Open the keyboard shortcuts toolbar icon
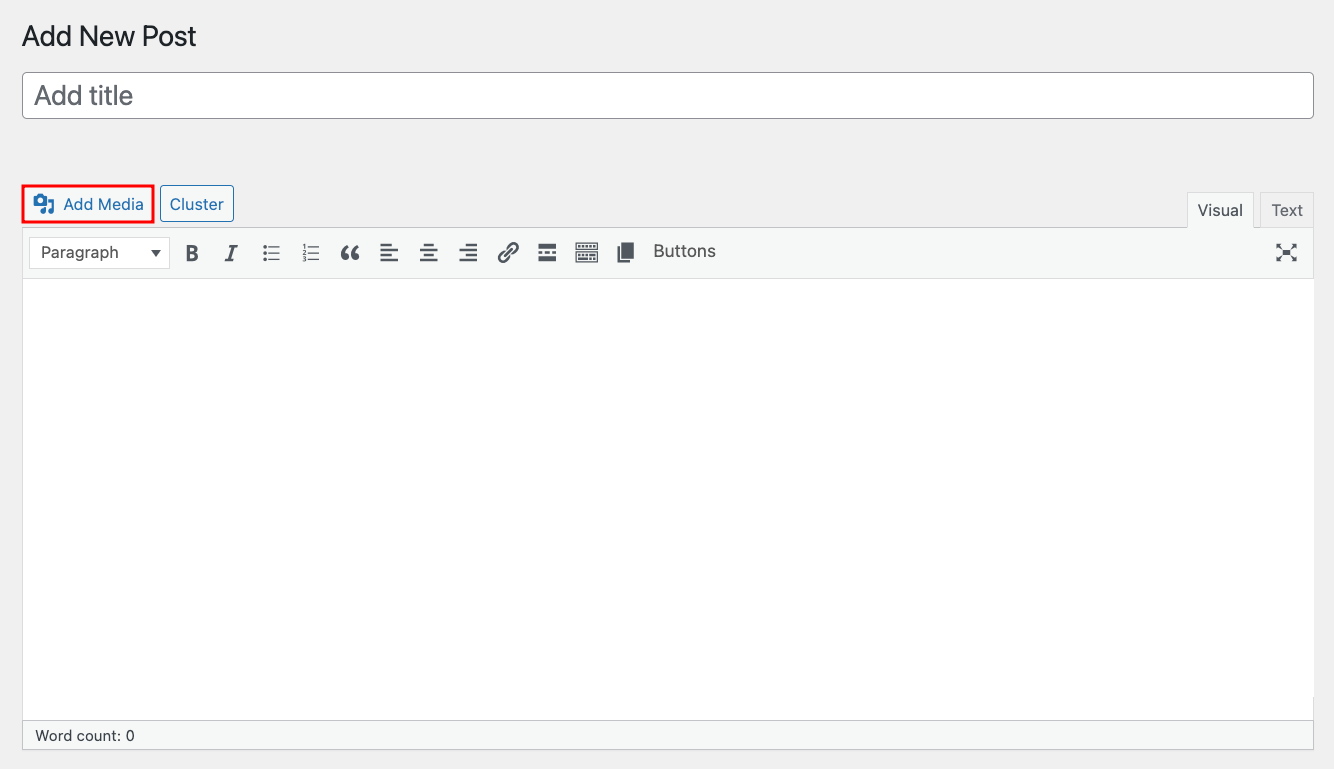The height and width of the screenshot is (769, 1334). (x=587, y=252)
